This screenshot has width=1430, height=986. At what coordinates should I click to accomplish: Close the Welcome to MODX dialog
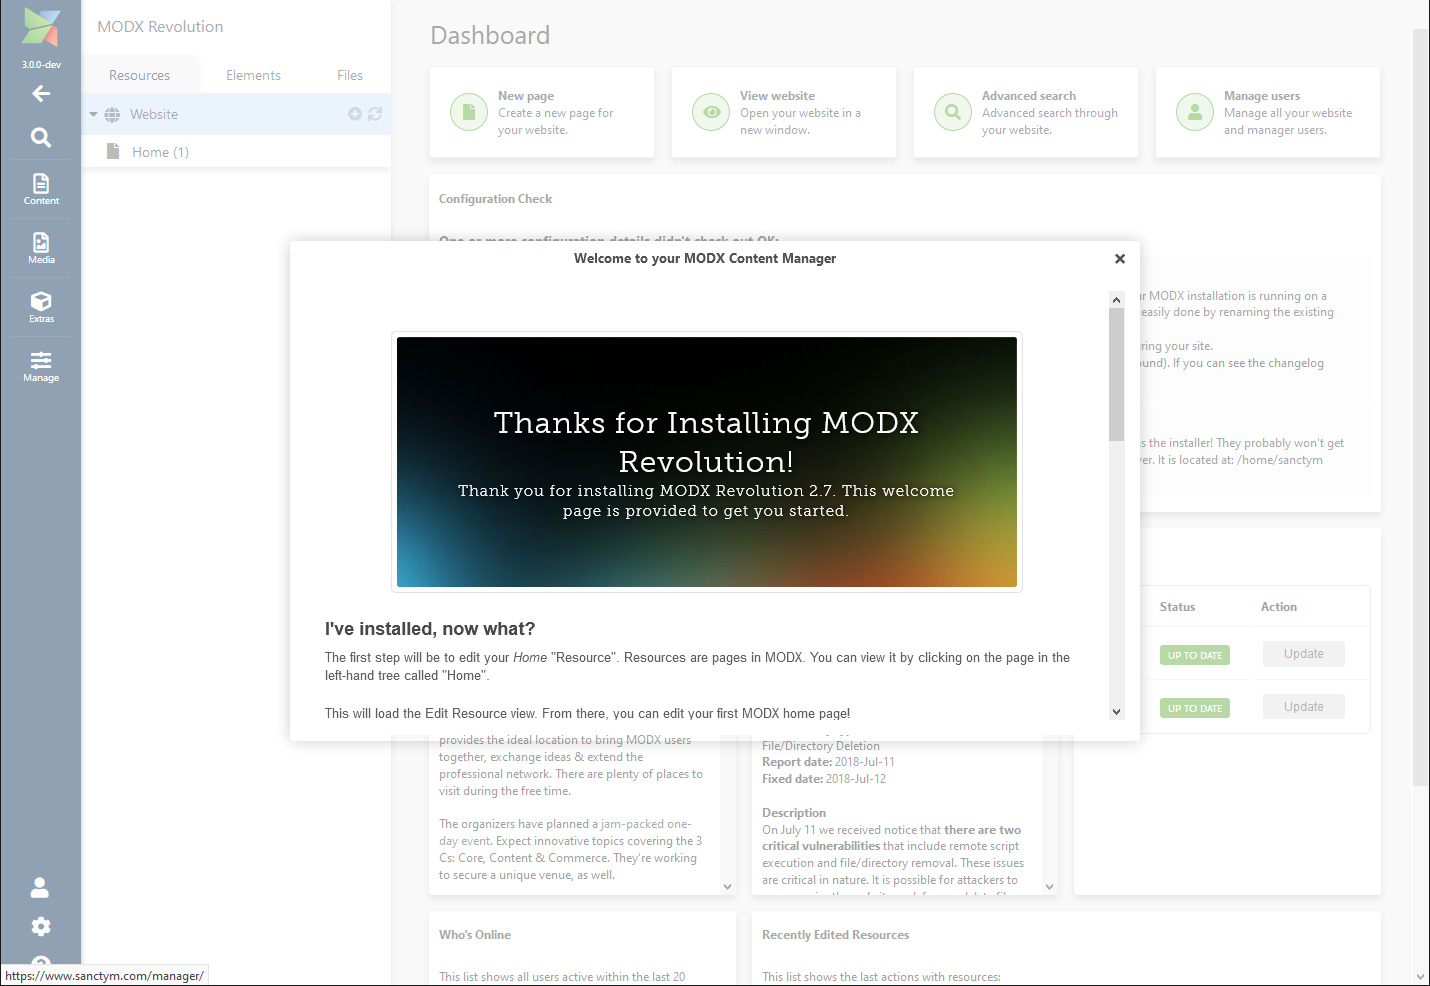(1120, 259)
